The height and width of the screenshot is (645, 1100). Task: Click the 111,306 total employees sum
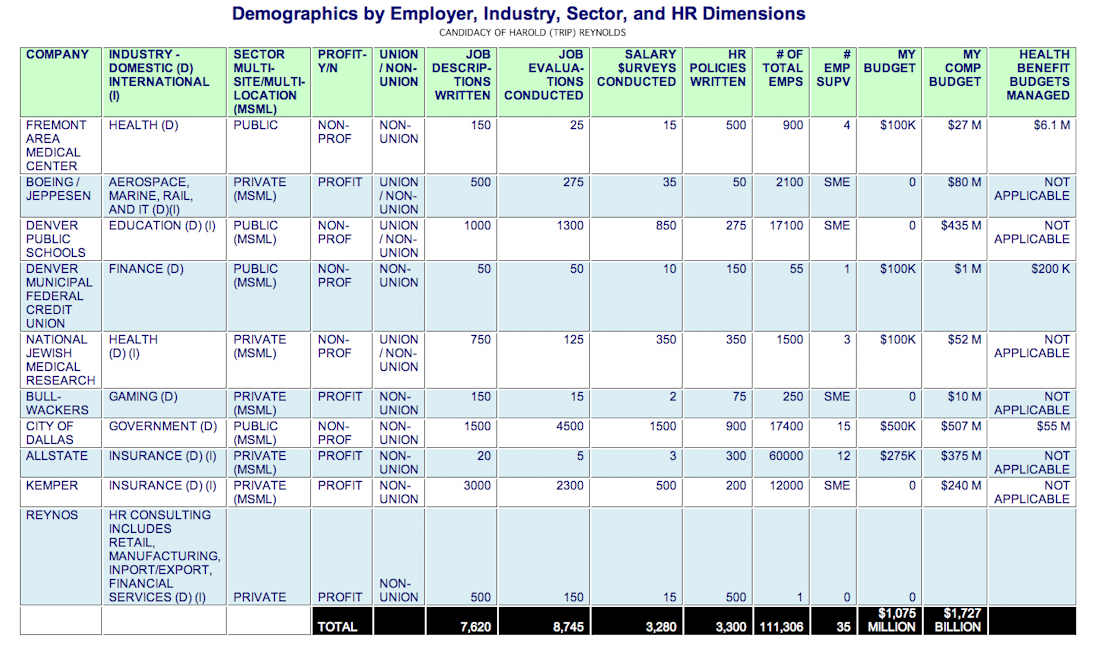pyautogui.click(x=782, y=627)
